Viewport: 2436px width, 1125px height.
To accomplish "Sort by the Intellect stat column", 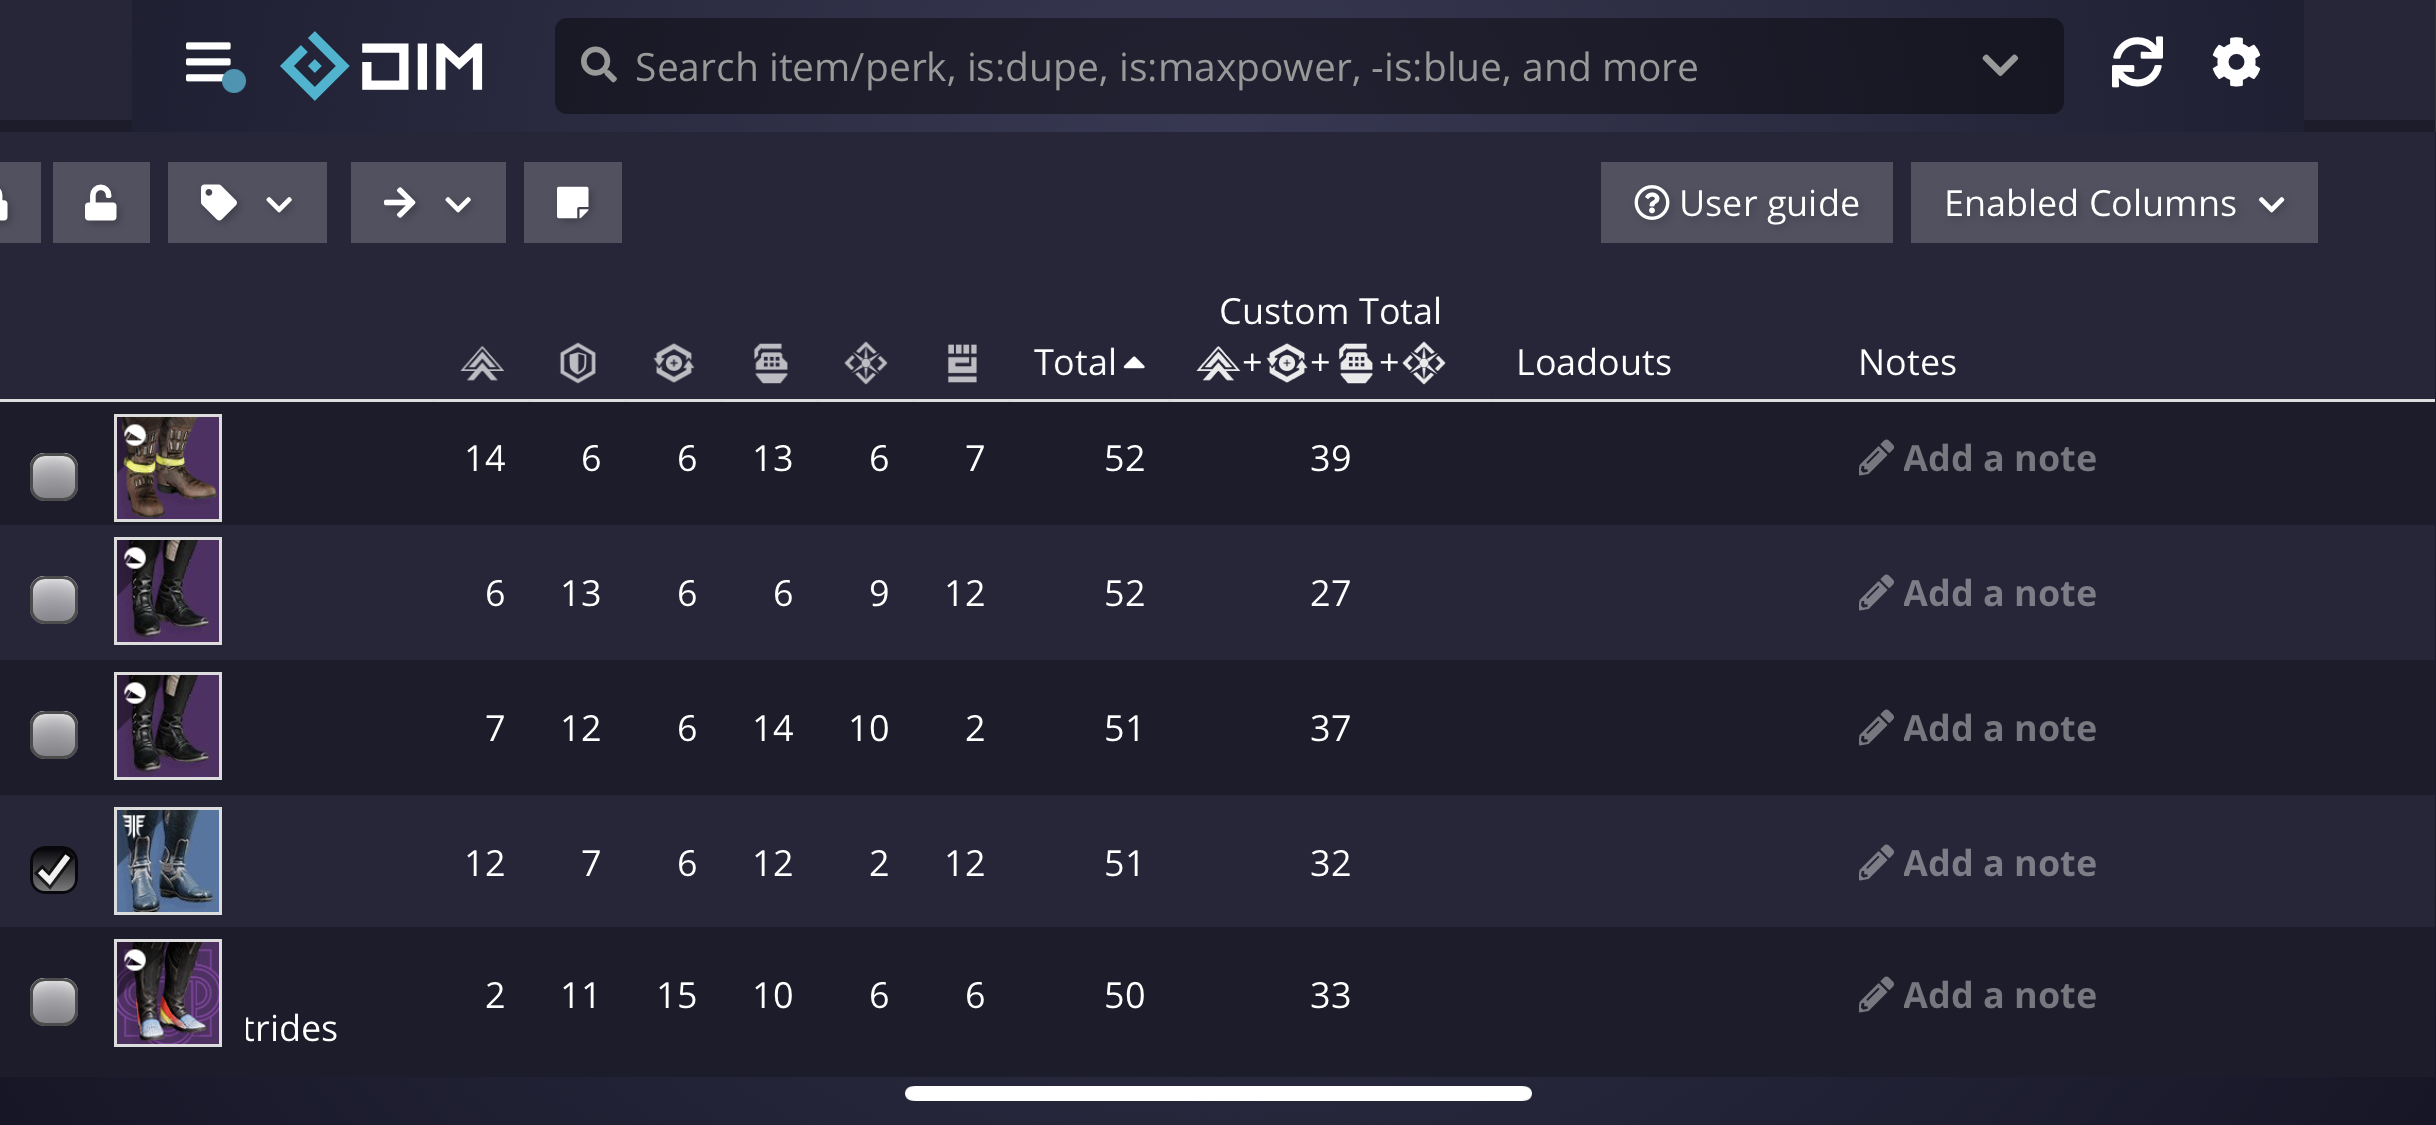I will (x=867, y=362).
